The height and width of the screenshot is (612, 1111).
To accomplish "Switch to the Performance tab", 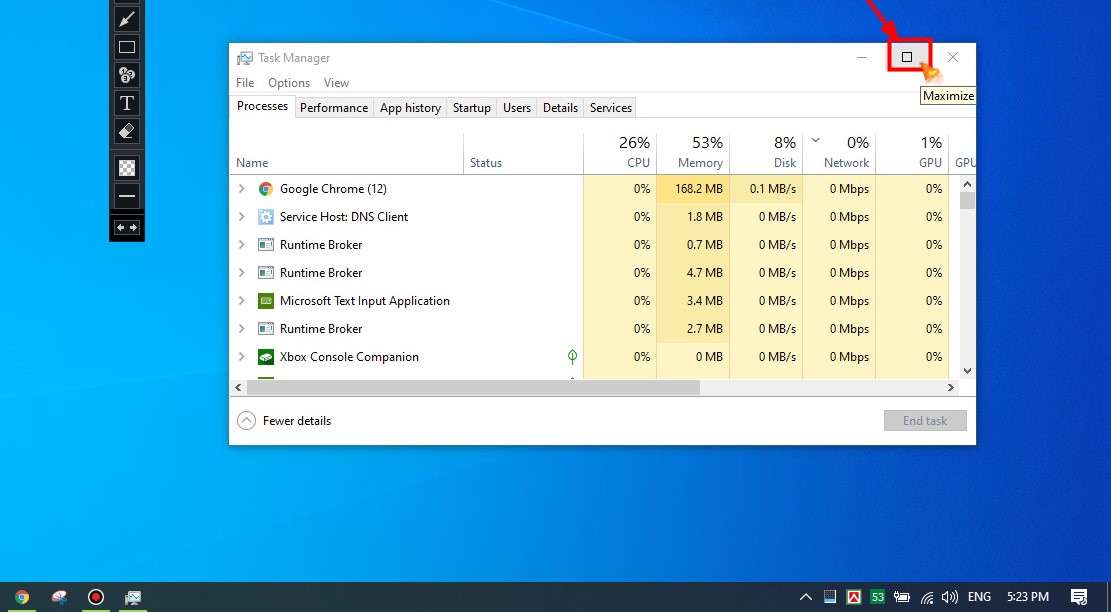I will (x=334, y=108).
